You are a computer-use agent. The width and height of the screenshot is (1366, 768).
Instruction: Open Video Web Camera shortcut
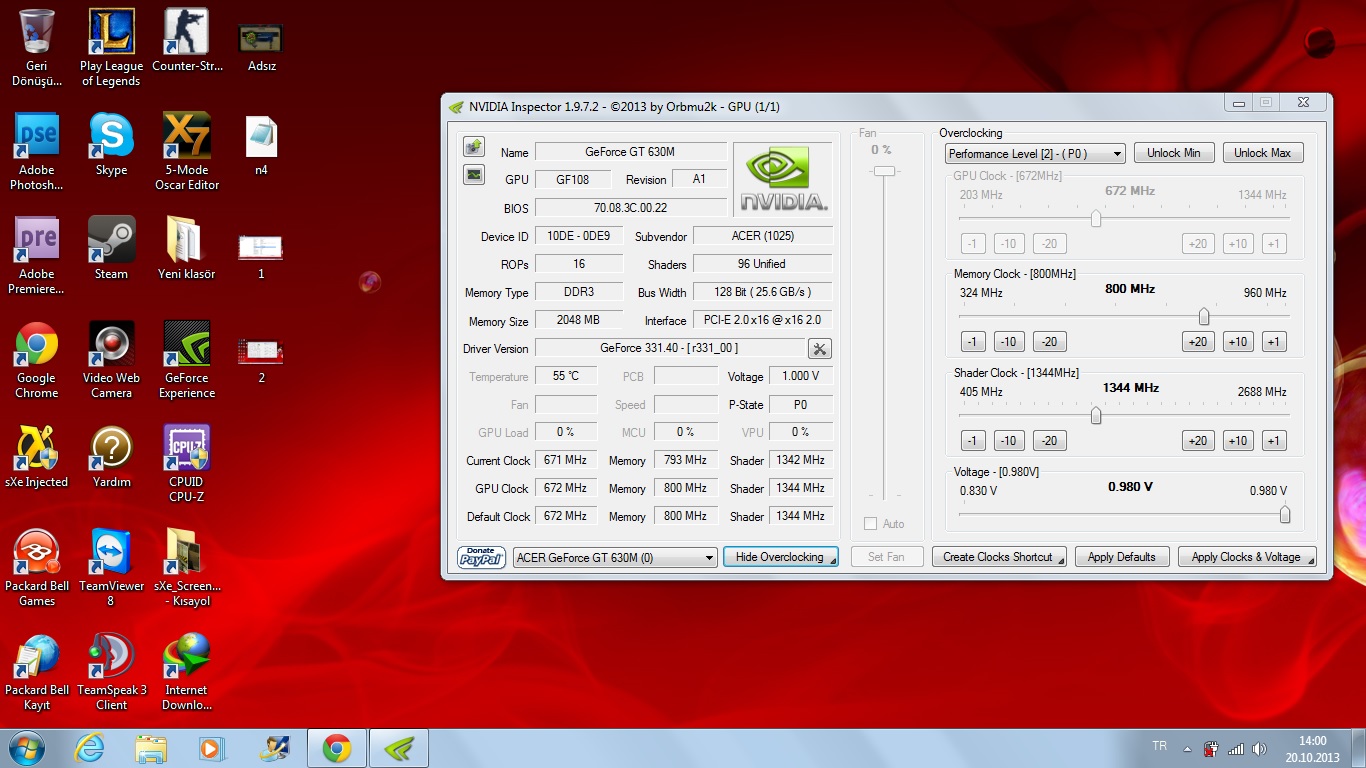tap(111, 359)
